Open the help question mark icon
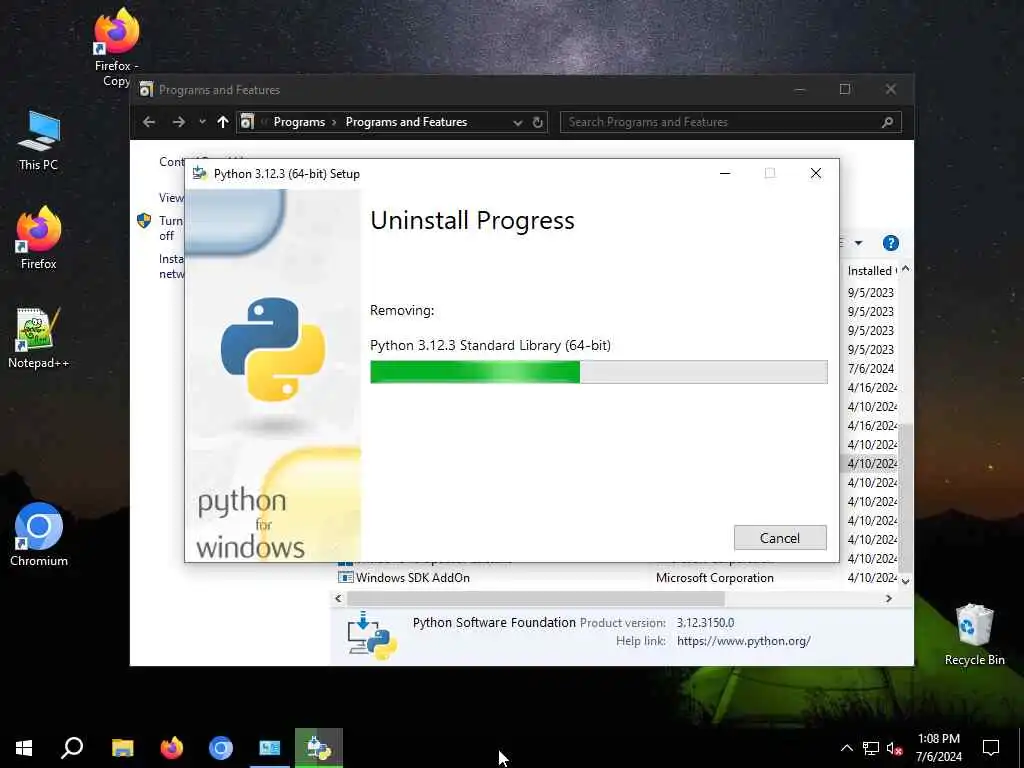 coord(890,243)
